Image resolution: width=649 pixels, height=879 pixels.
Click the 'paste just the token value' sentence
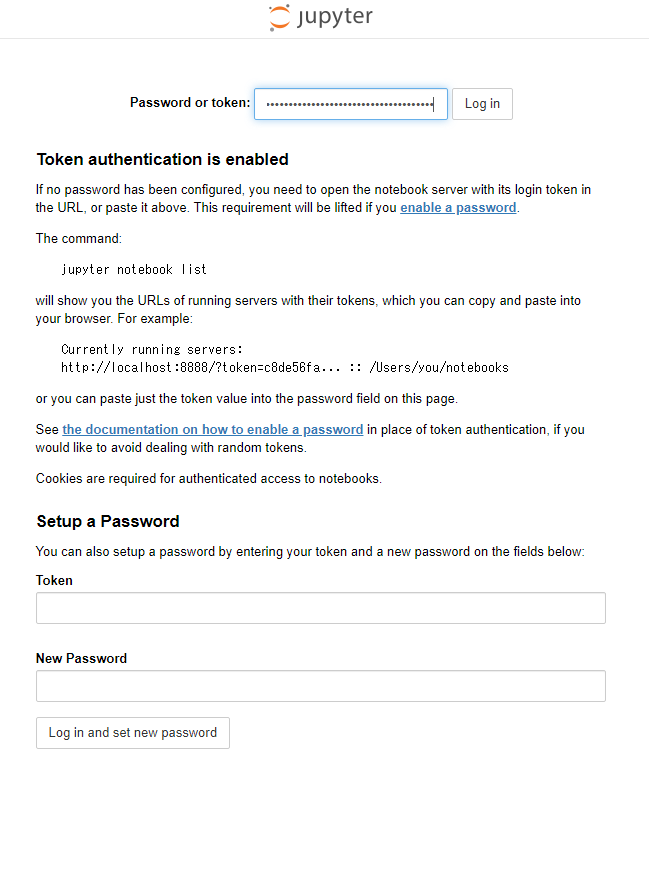[x=247, y=399]
